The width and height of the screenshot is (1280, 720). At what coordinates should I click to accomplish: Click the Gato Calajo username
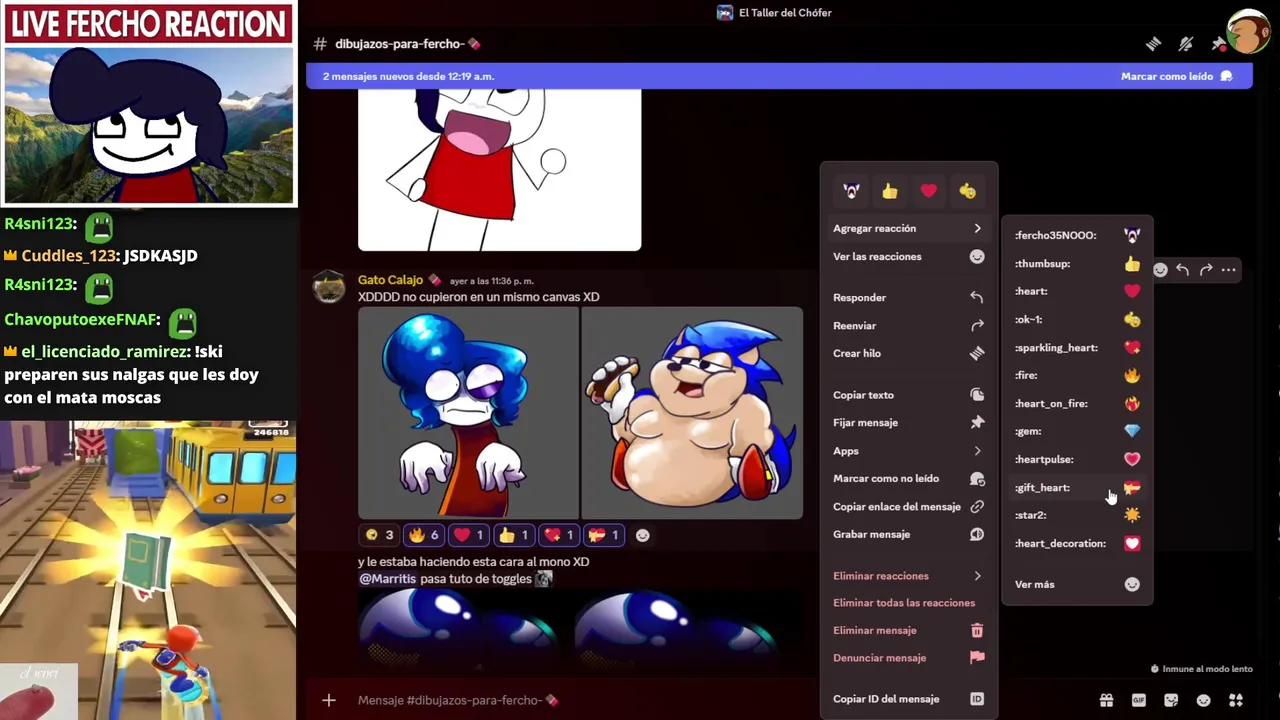point(390,280)
